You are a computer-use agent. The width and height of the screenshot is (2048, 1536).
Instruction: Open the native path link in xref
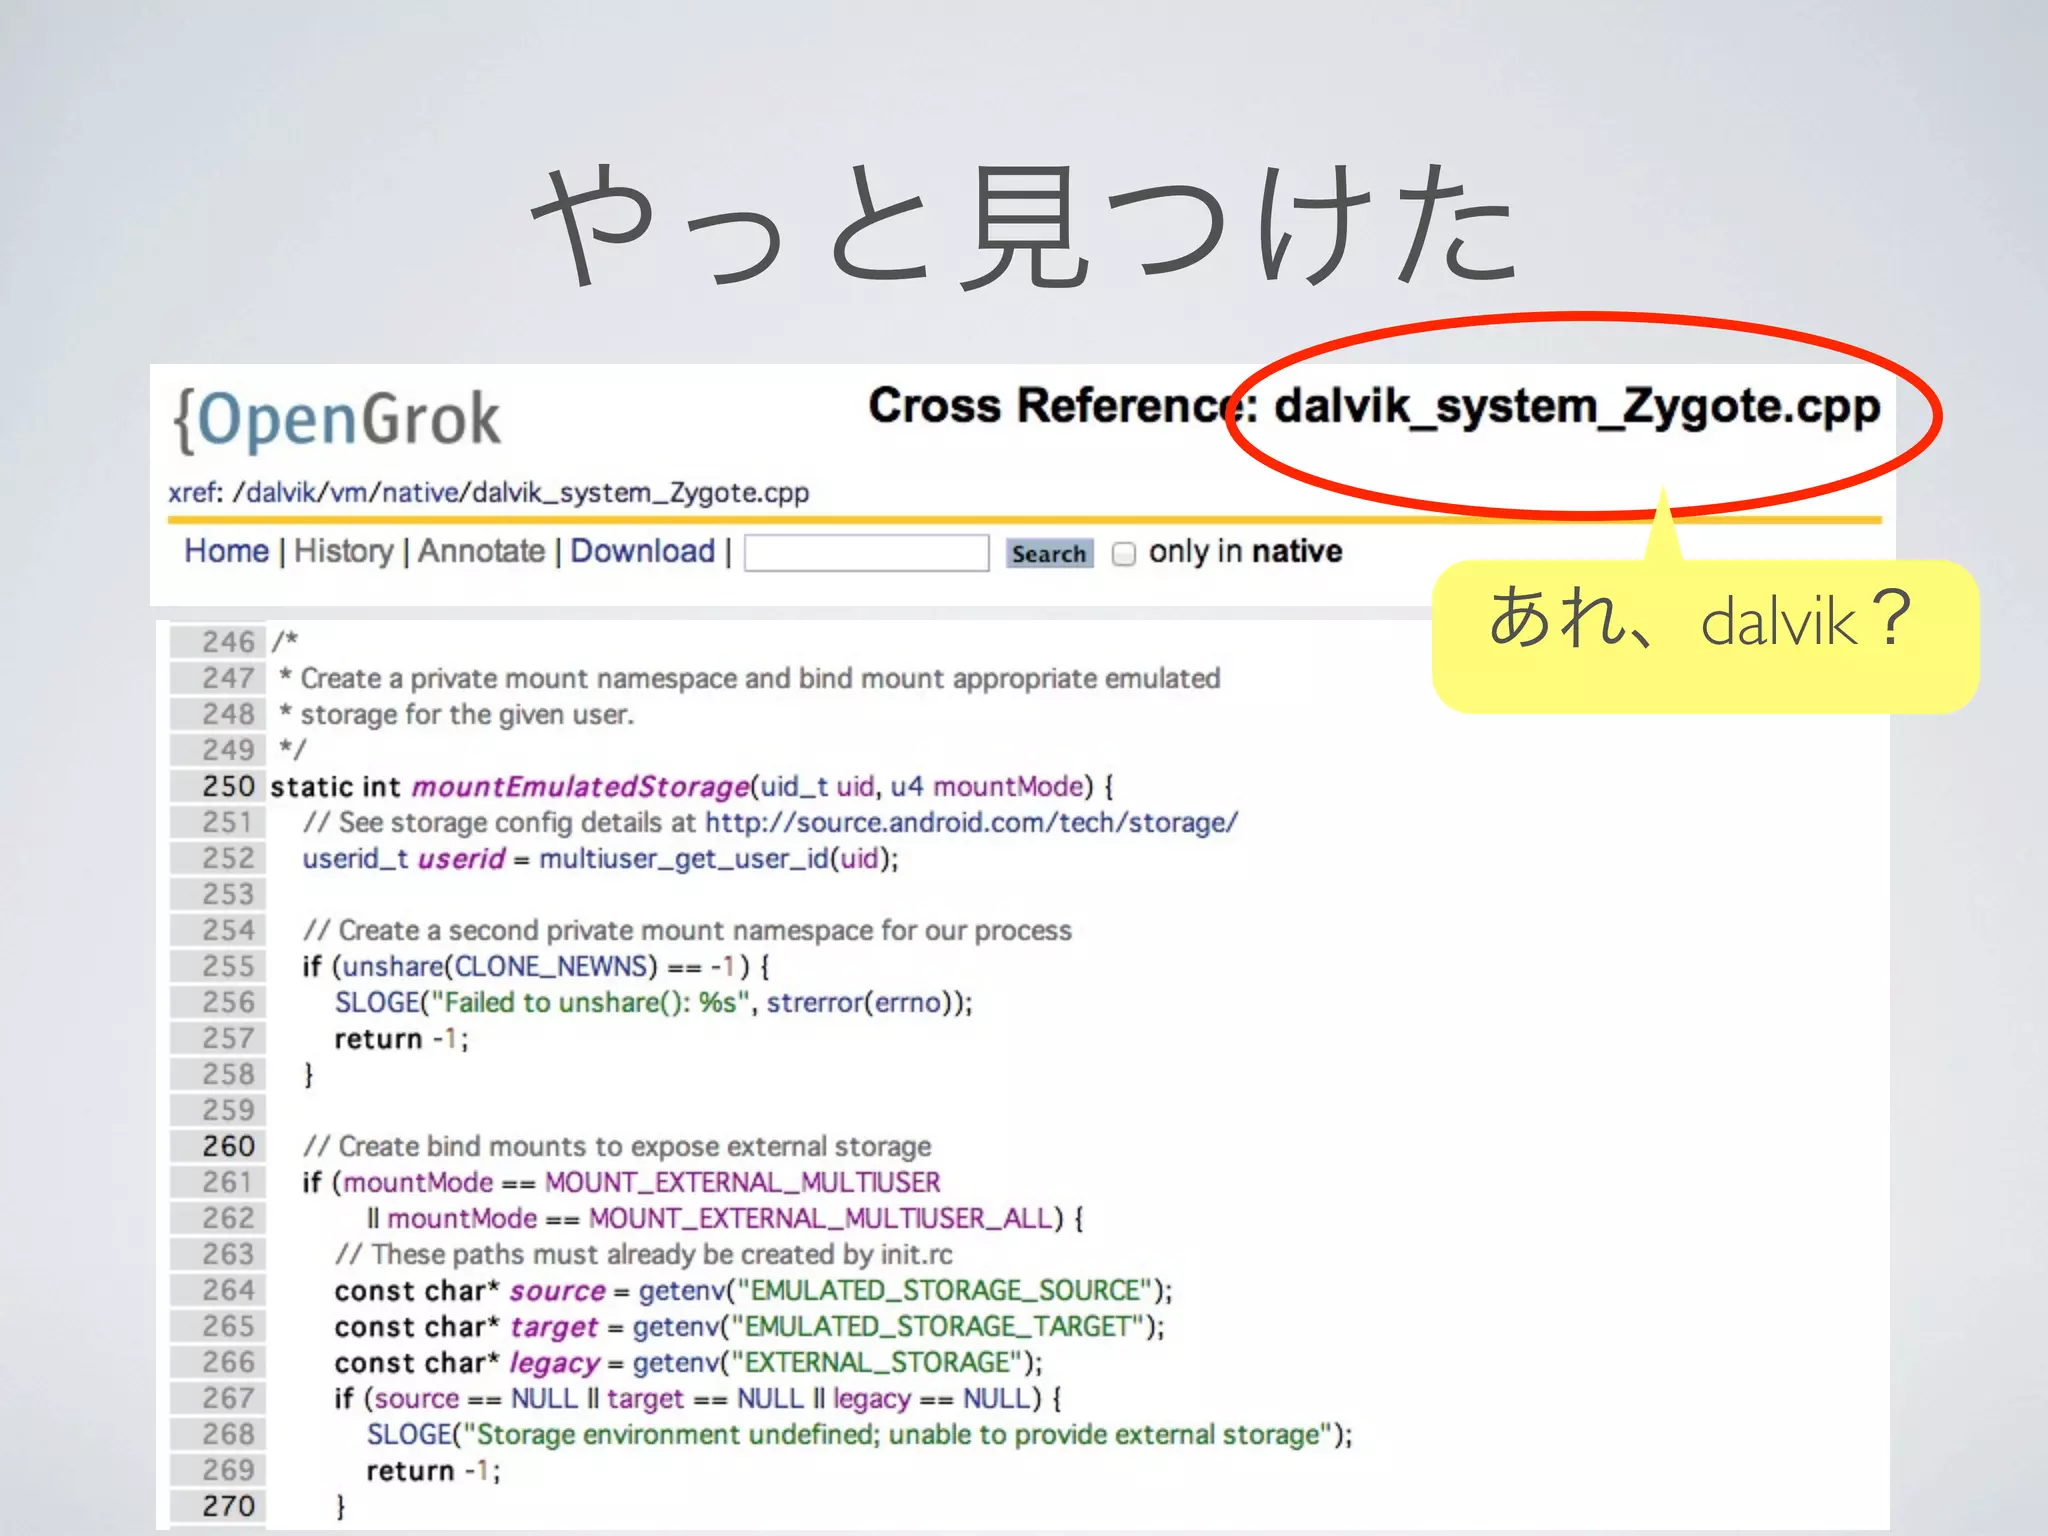pos(420,493)
